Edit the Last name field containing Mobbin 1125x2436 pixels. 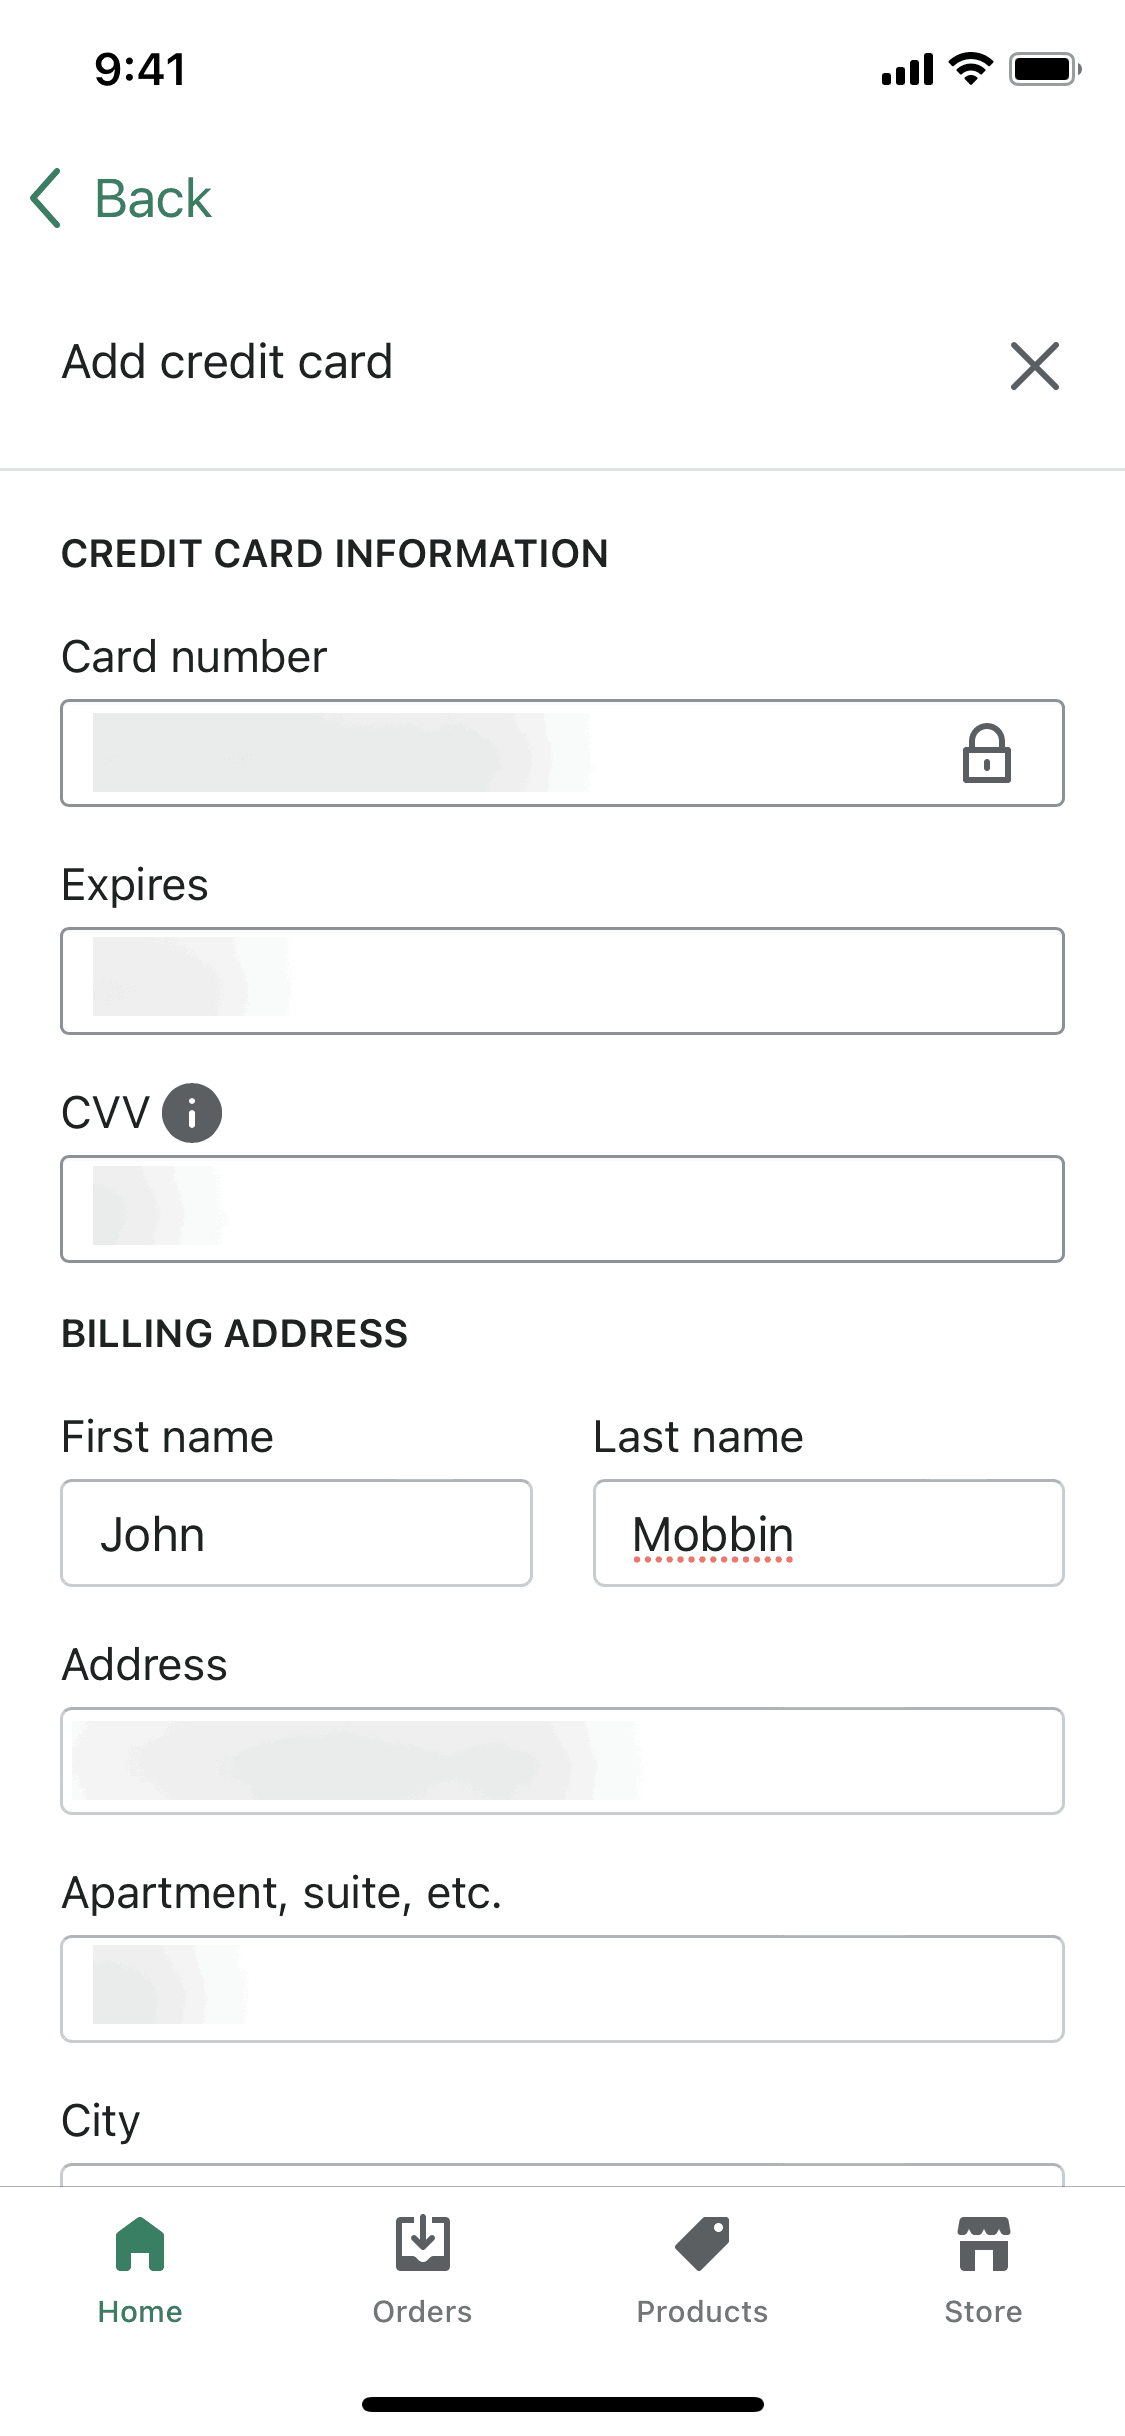[x=828, y=1533]
